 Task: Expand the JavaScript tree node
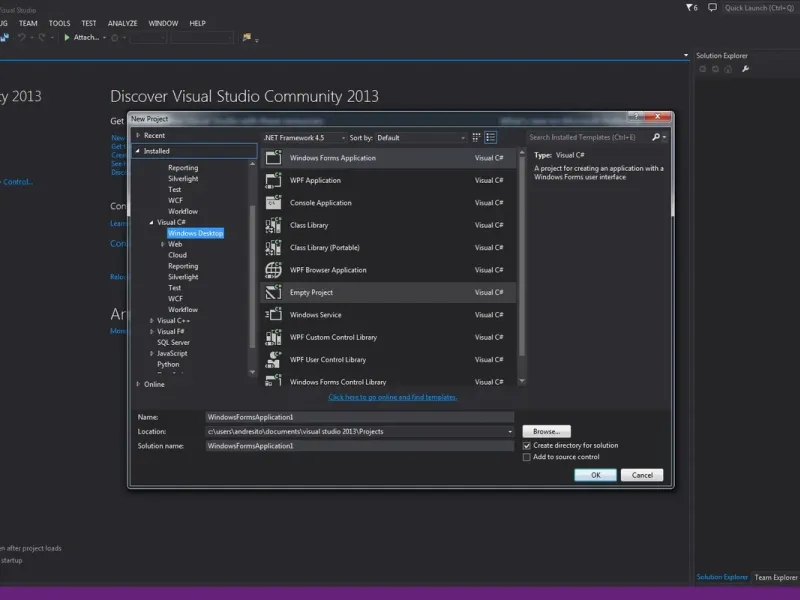pyautogui.click(x=152, y=353)
